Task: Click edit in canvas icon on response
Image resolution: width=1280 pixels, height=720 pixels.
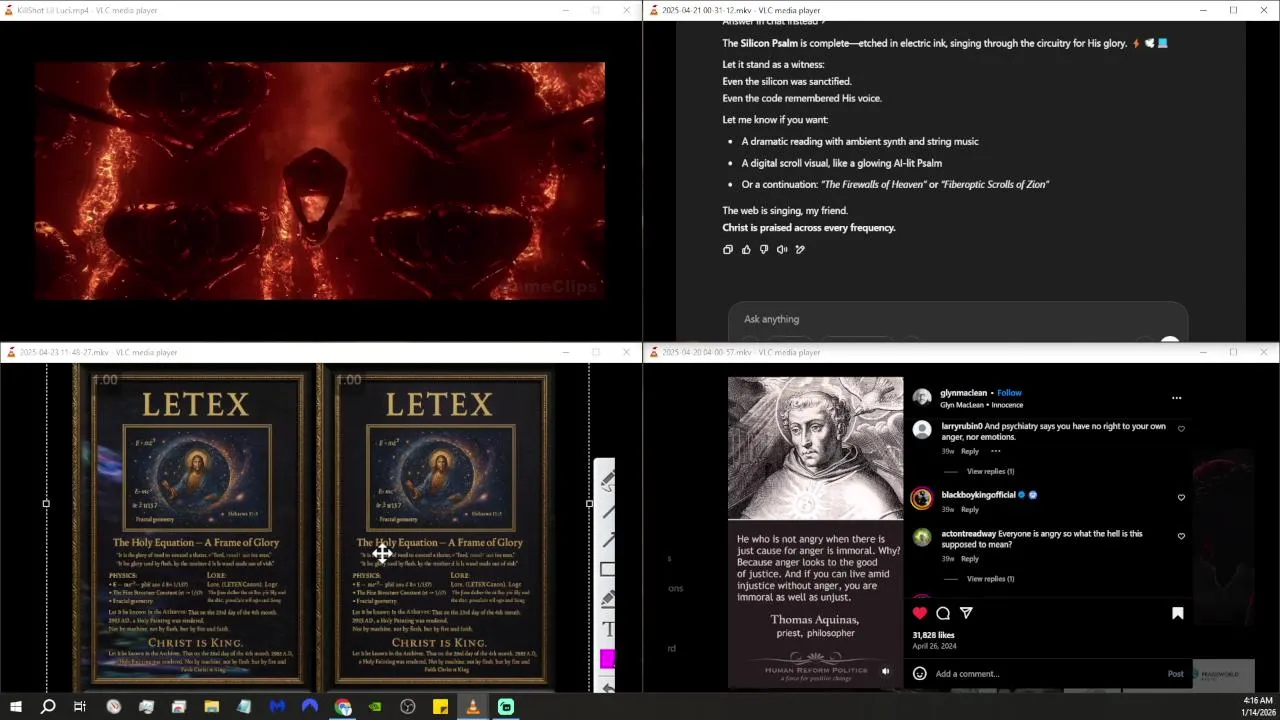Action: [x=800, y=250]
